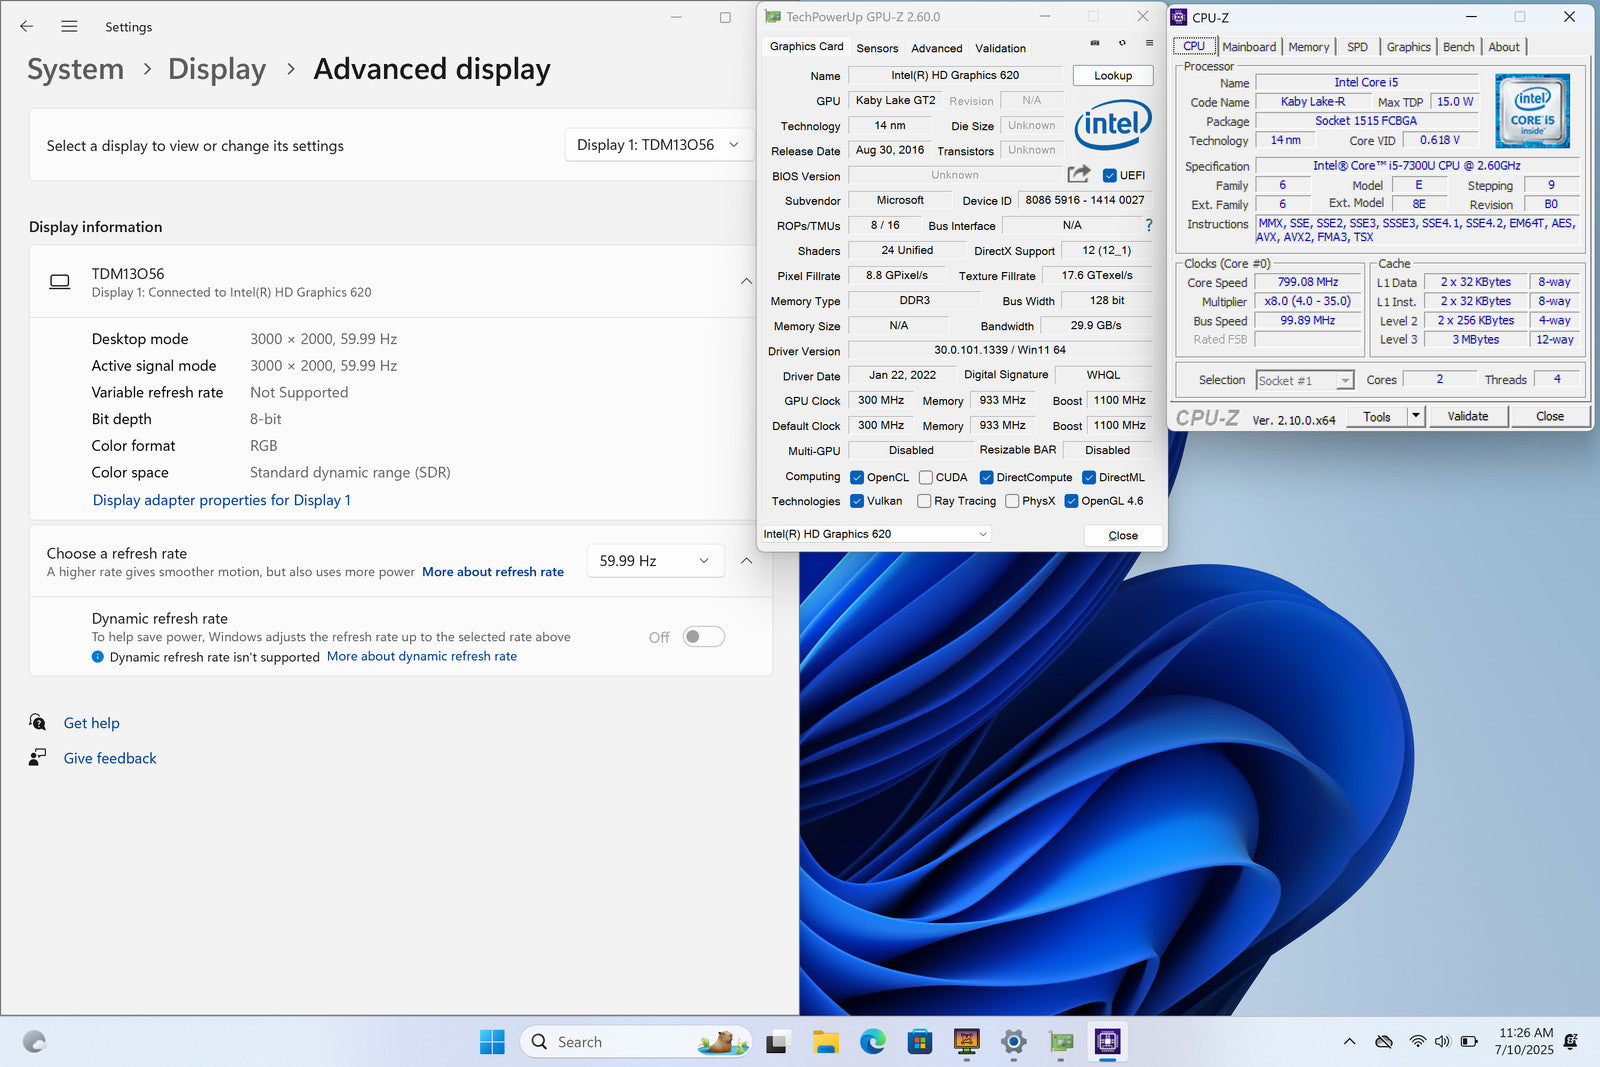
Task: Open the 59.99 Hz refresh rate dropdown
Action: click(x=654, y=561)
